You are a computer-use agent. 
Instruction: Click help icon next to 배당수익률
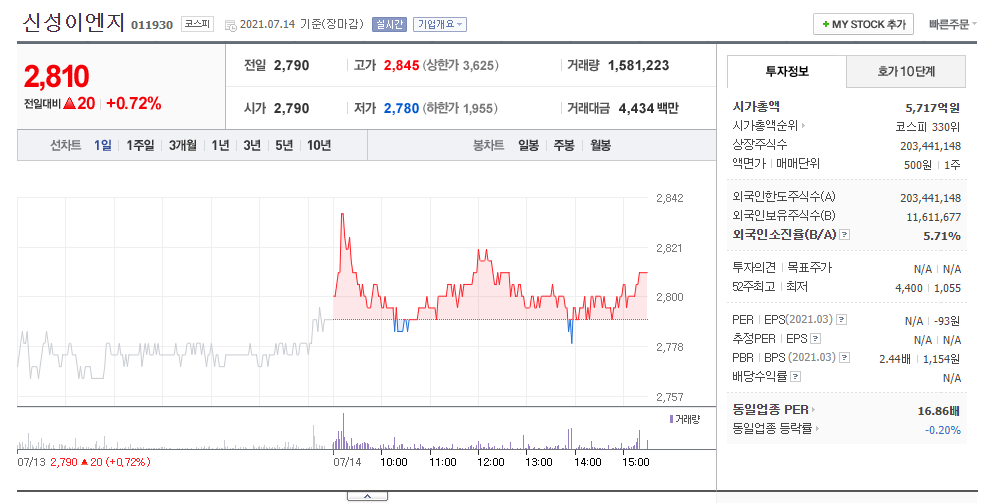coord(796,377)
